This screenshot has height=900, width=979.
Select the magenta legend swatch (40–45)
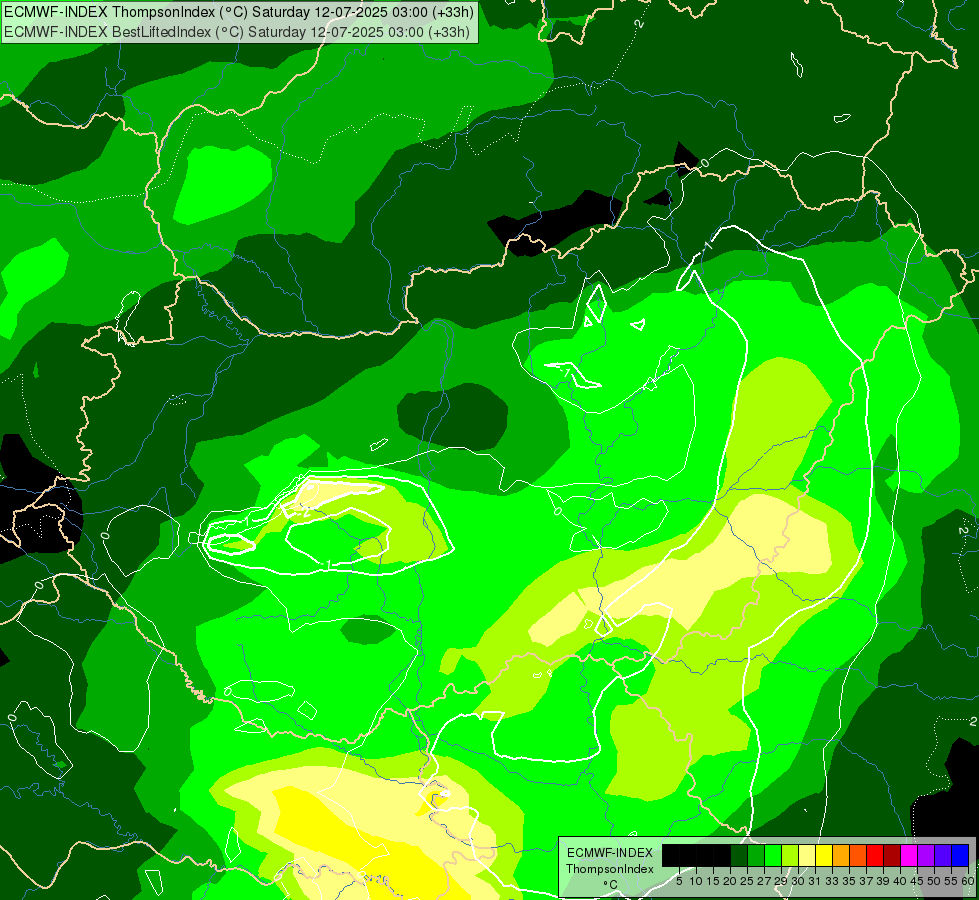pos(909,855)
